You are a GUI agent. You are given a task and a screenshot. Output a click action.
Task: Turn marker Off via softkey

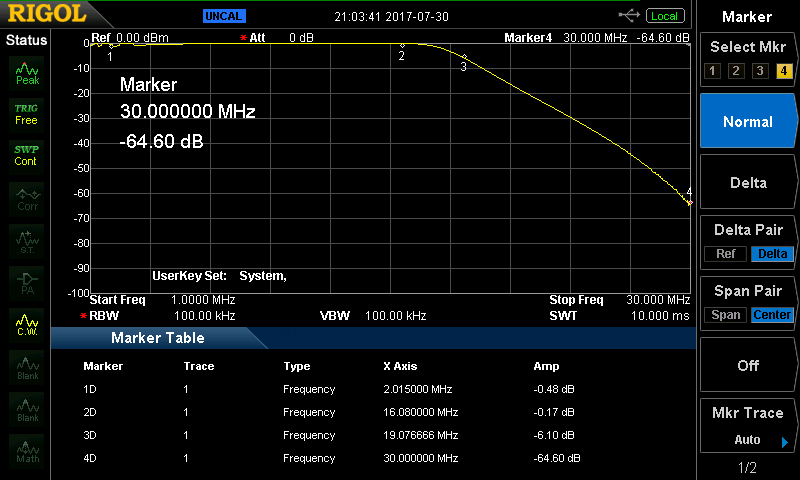click(x=748, y=366)
